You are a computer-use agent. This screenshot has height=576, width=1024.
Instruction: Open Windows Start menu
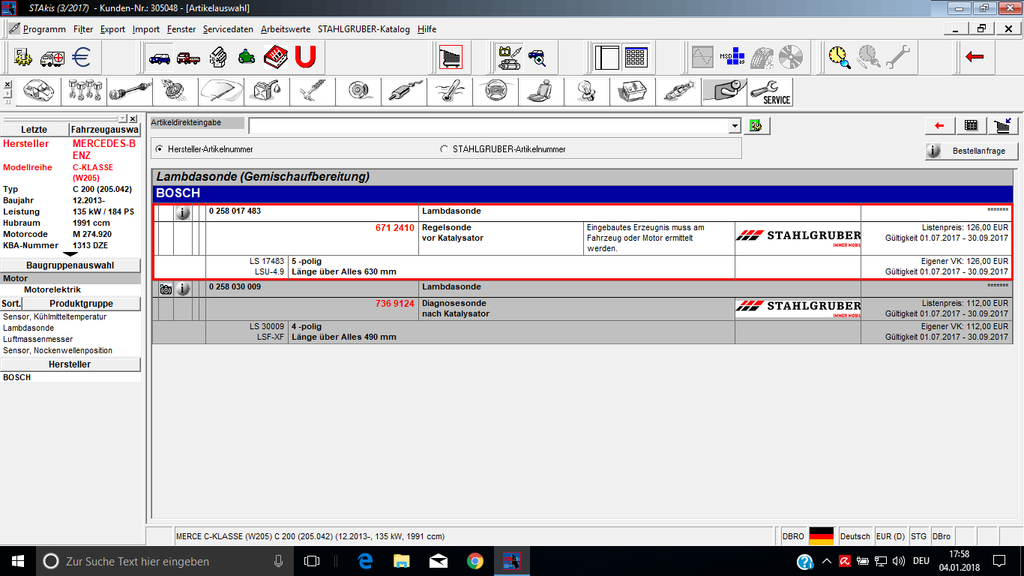point(18,561)
